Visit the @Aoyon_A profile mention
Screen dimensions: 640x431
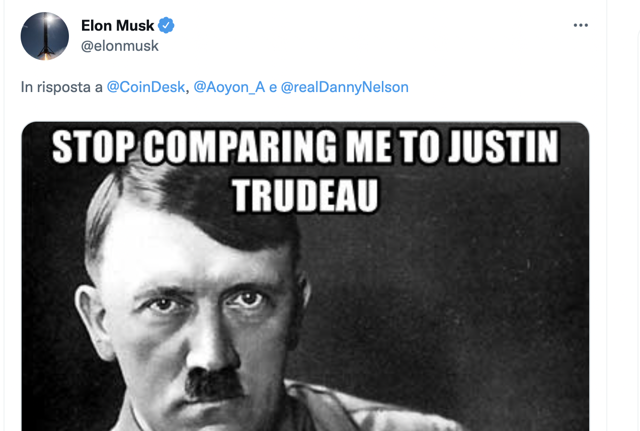click(229, 87)
